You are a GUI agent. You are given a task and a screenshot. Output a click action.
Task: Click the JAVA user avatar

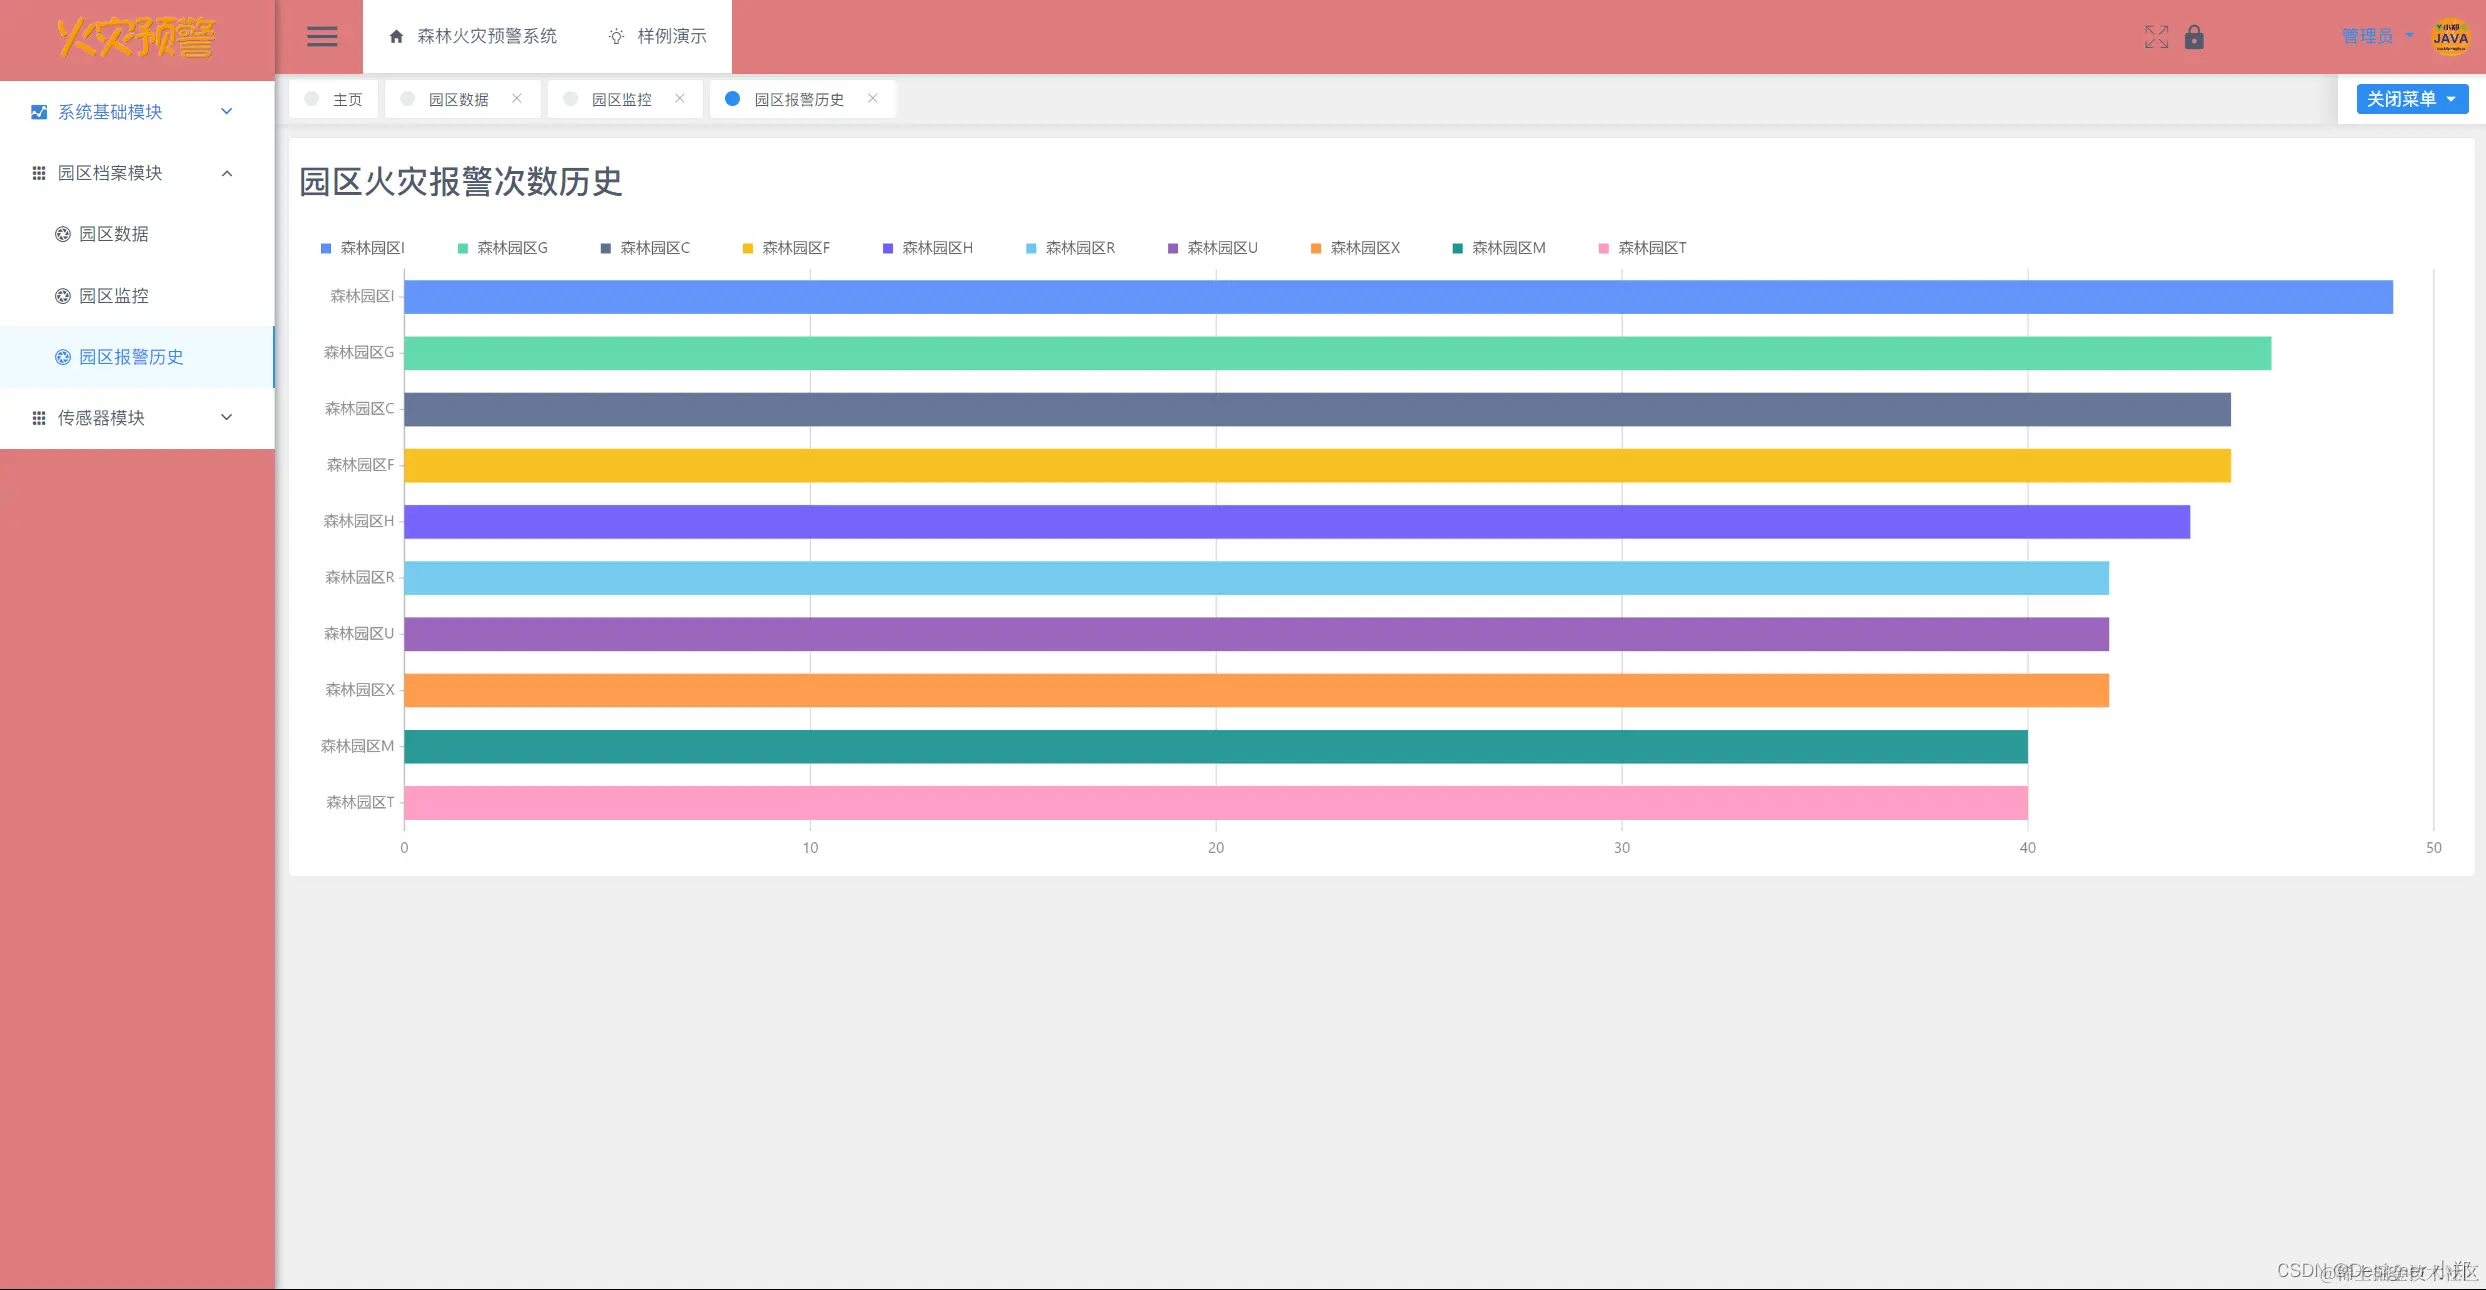click(x=2450, y=37)
